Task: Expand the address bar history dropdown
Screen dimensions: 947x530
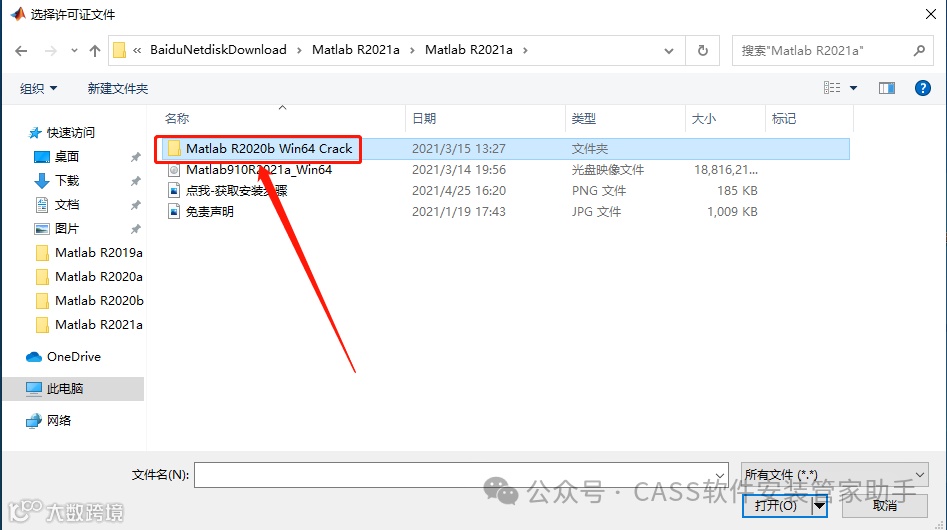Action: point(669,51)
